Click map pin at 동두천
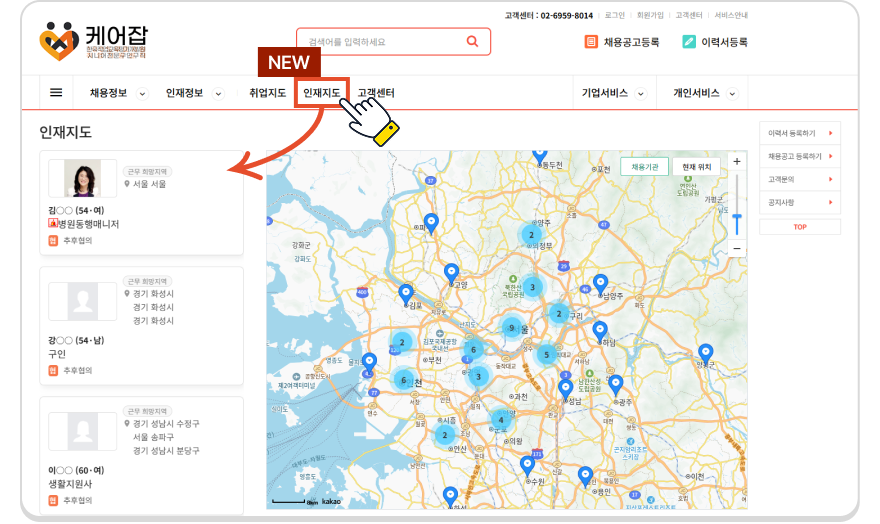The image size is (880, 524). 539,156
